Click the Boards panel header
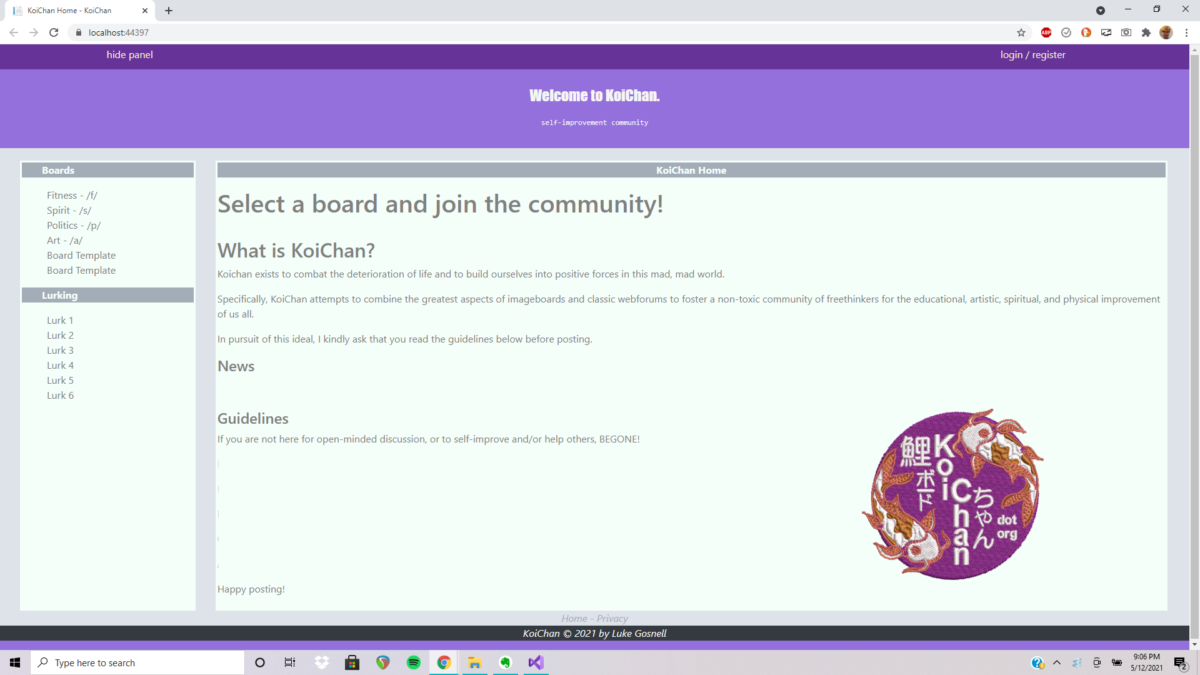 (x=107, y=171)
